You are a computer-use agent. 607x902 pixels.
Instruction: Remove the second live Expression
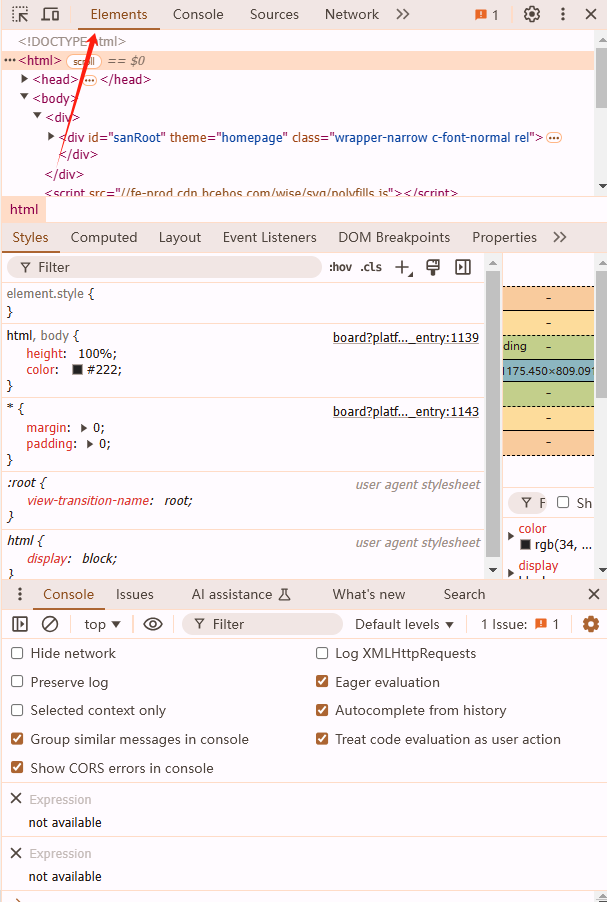(16, 853)
